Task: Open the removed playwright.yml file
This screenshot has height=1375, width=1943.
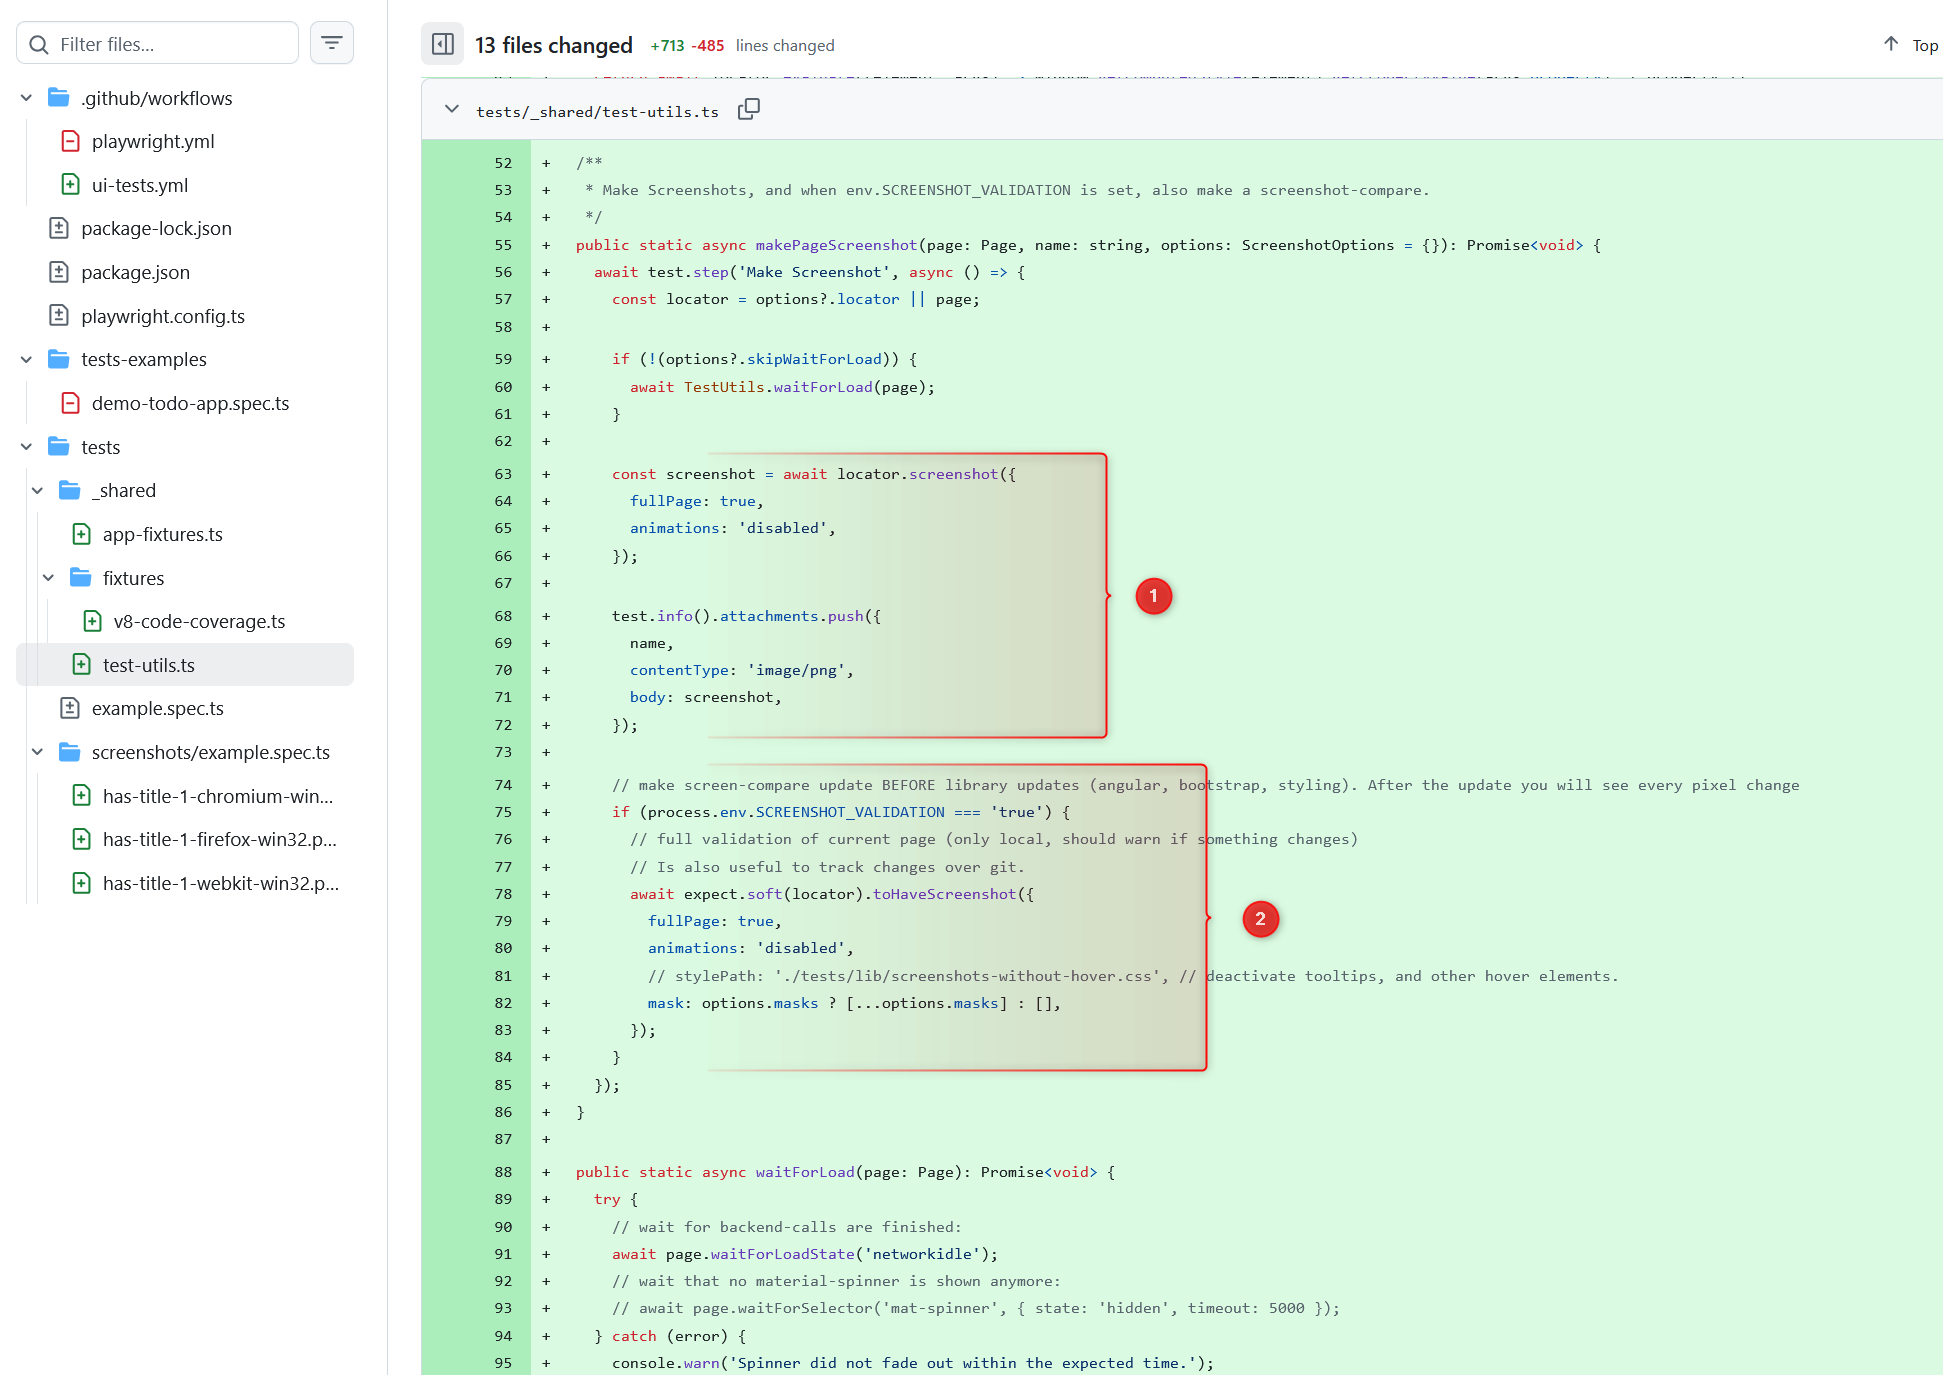Action: (x=152, y=141)
